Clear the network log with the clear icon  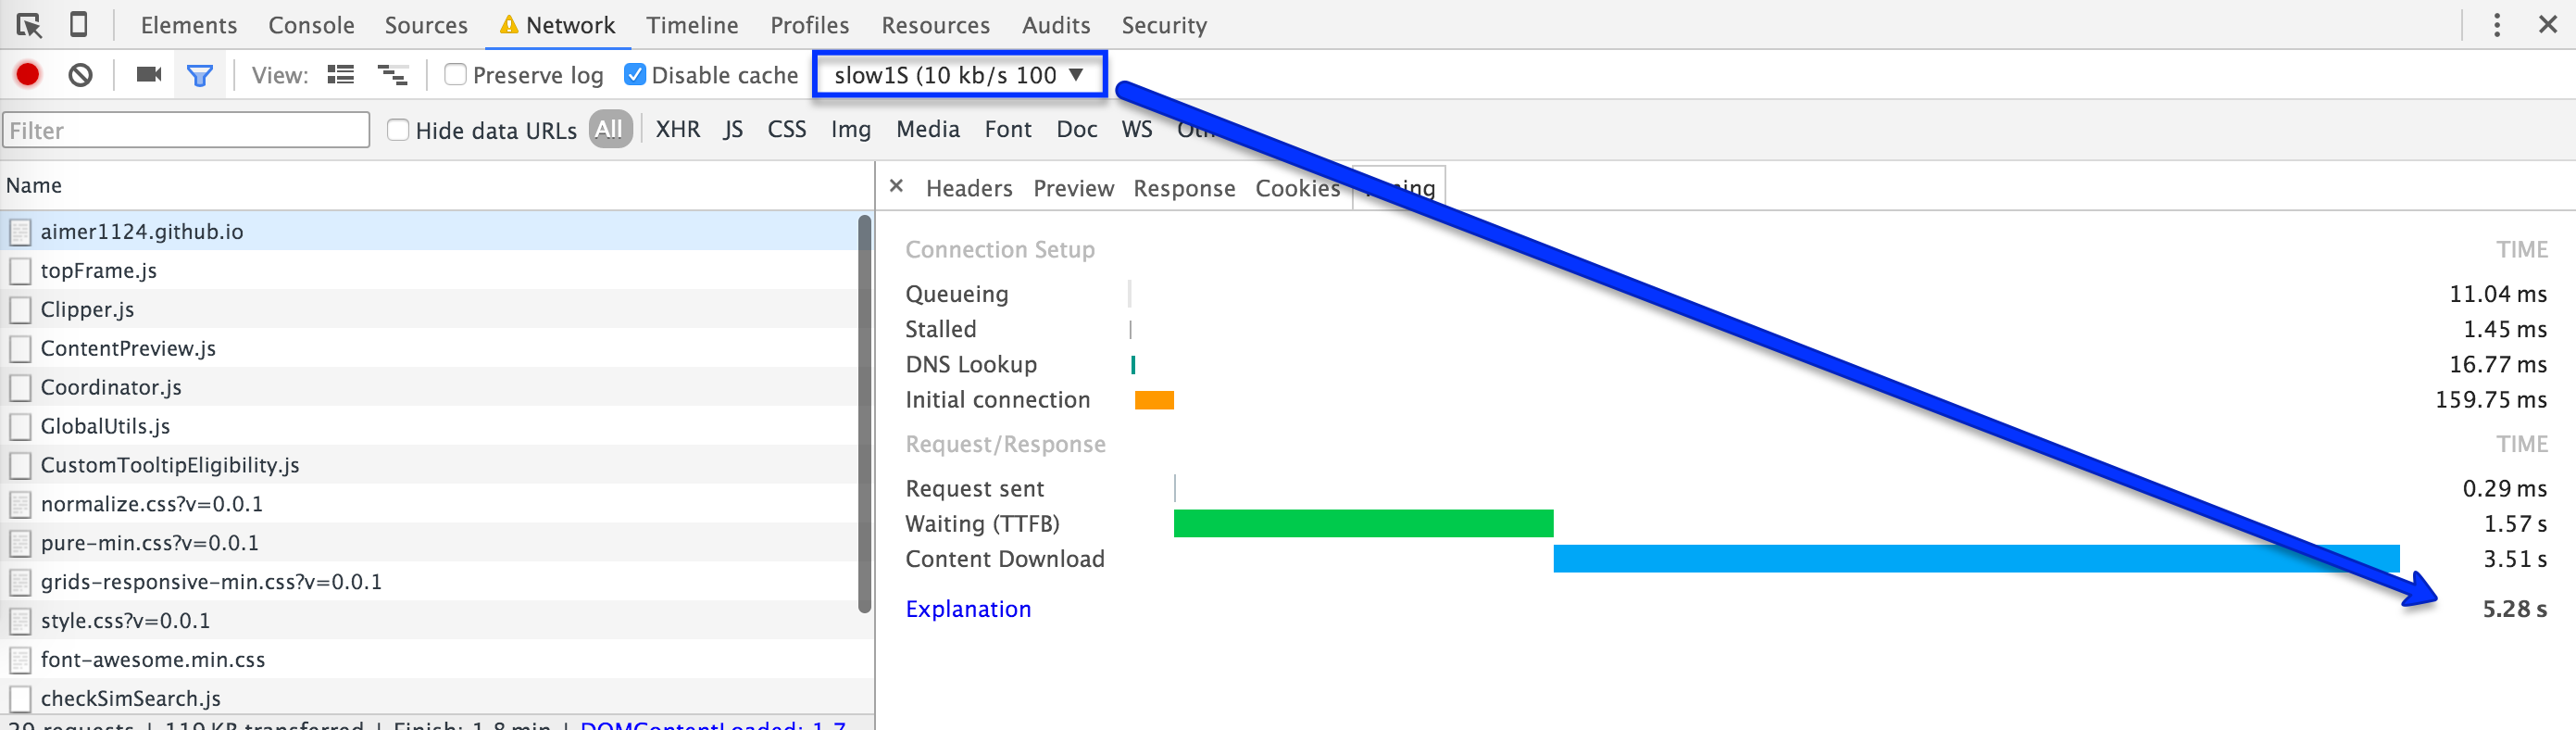point(81,75)
